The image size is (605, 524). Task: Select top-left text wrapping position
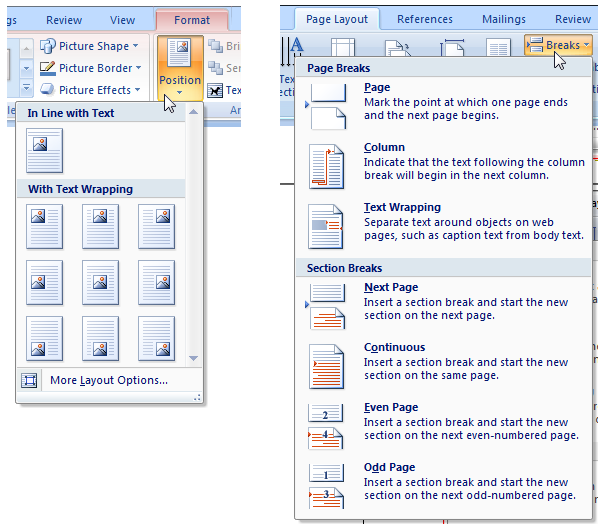pos(44,227)
